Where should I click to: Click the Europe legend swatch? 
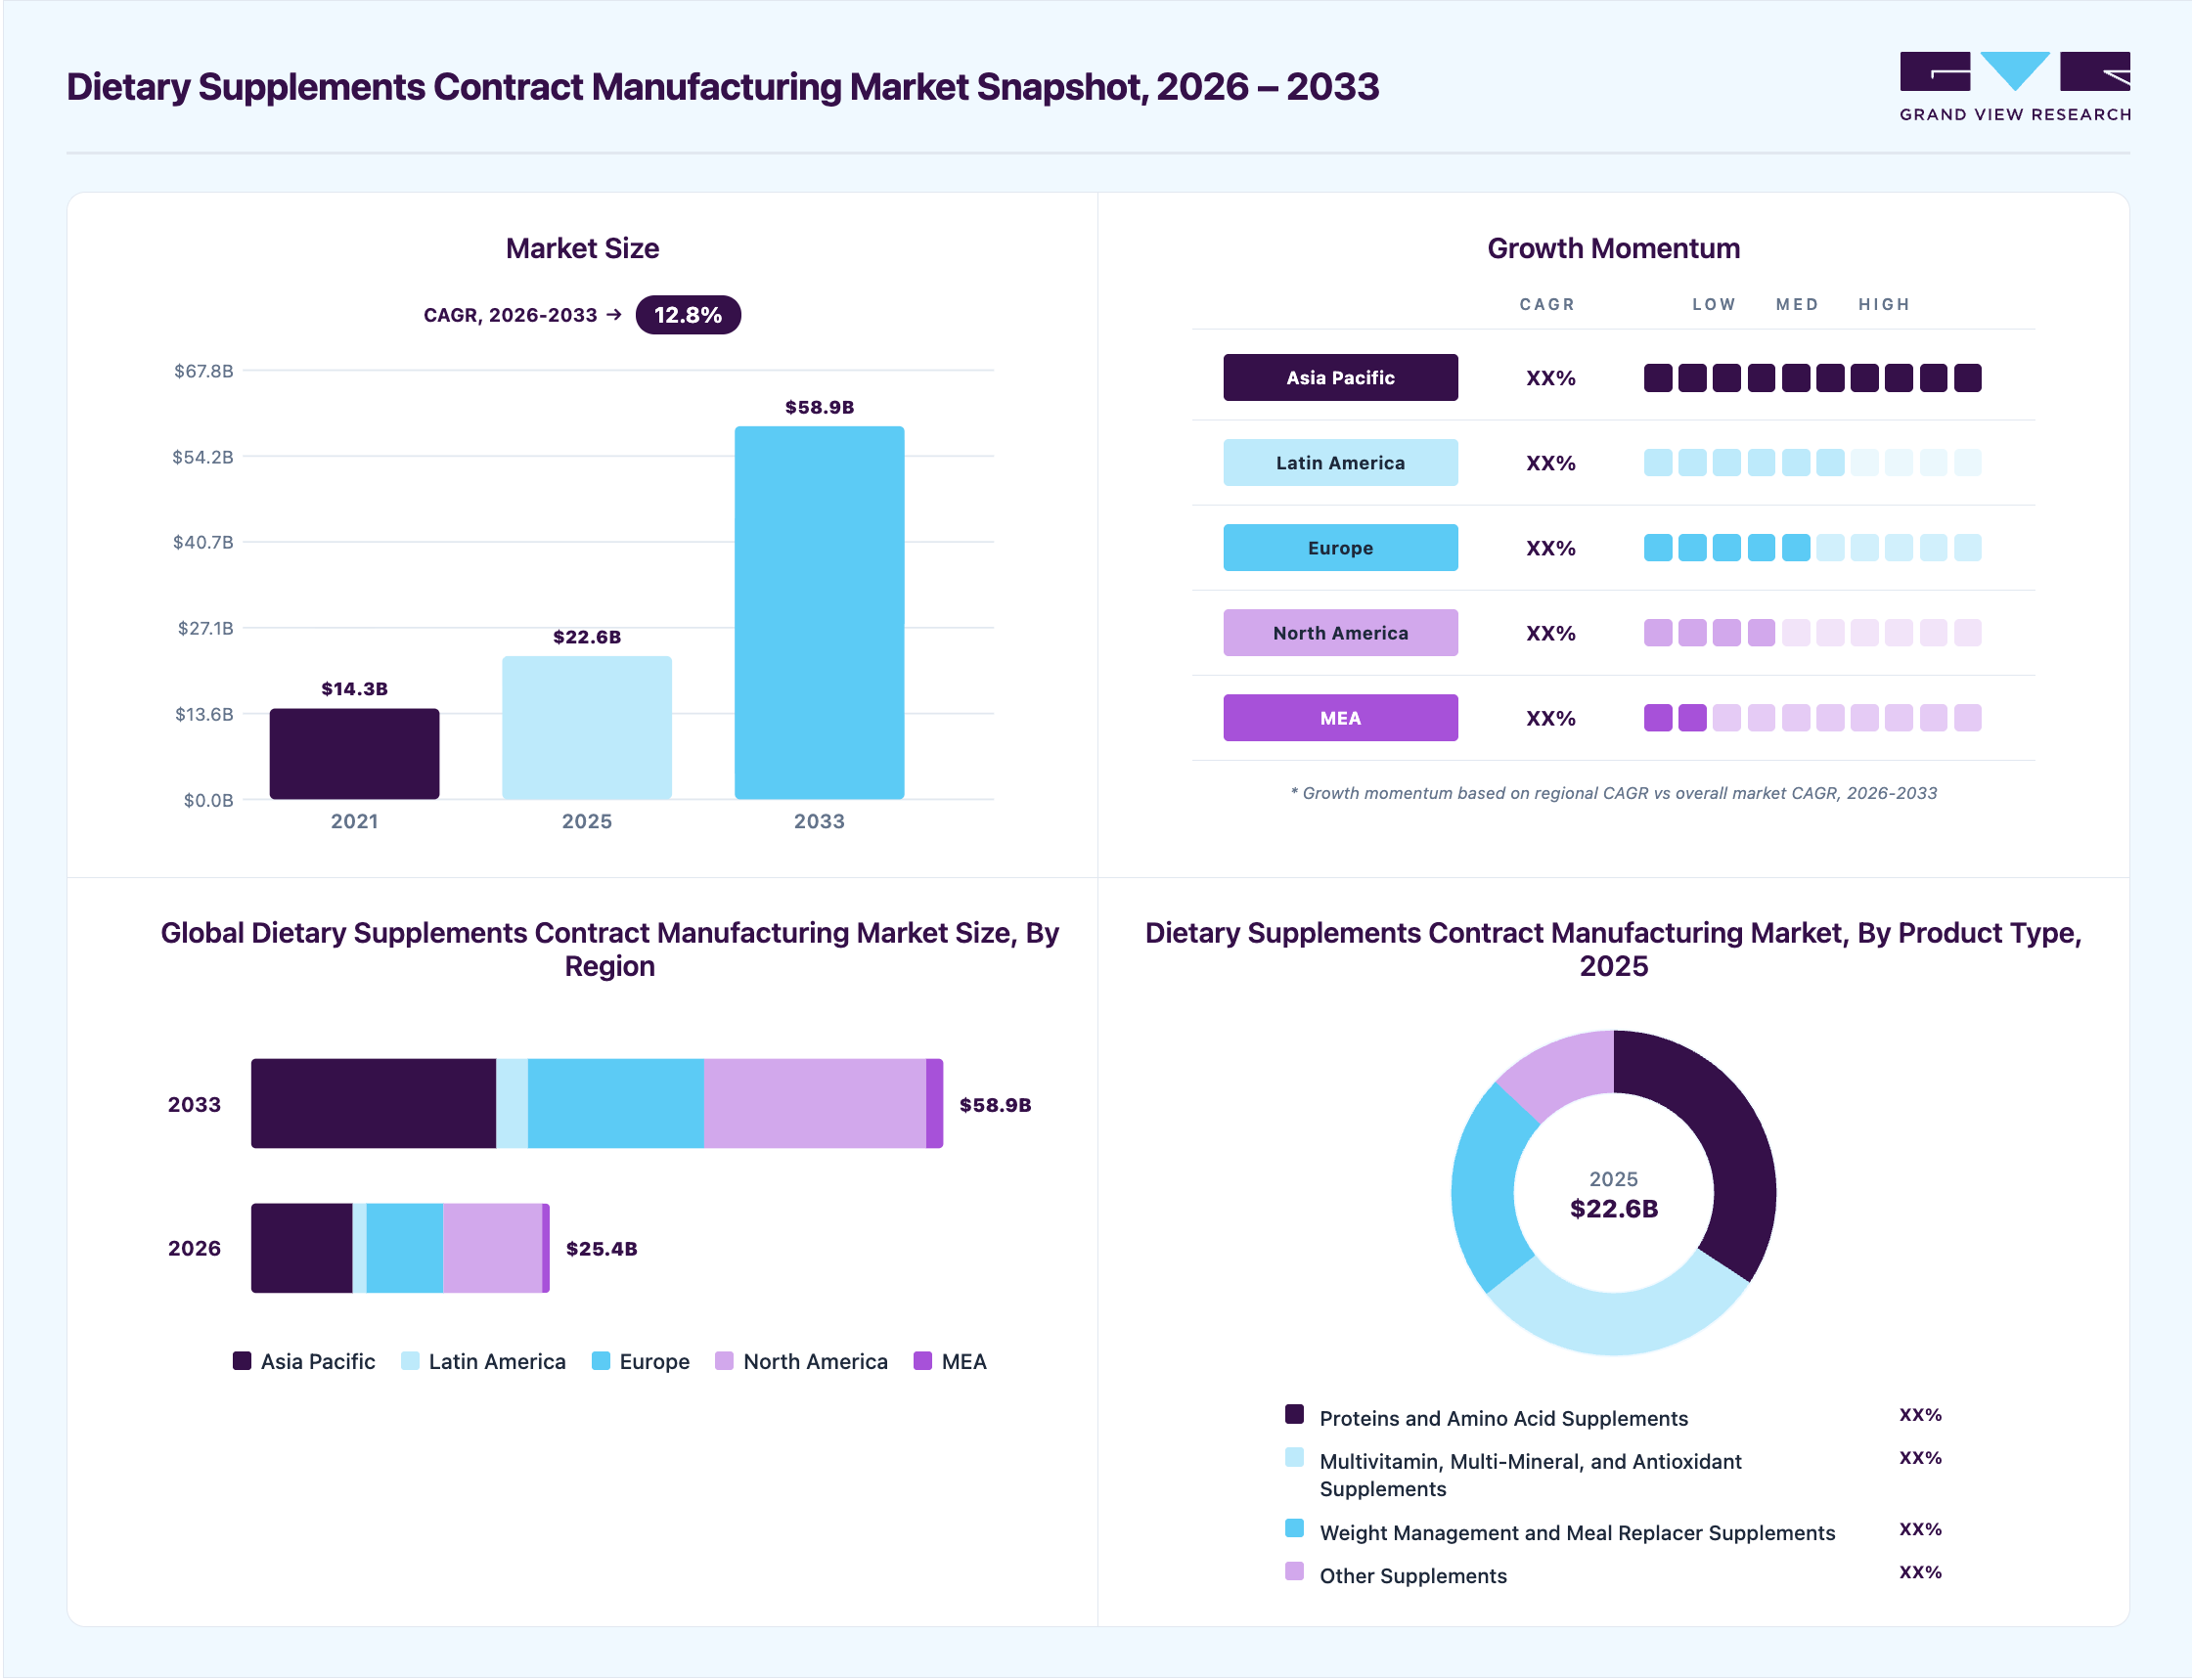pos(601,1361)
